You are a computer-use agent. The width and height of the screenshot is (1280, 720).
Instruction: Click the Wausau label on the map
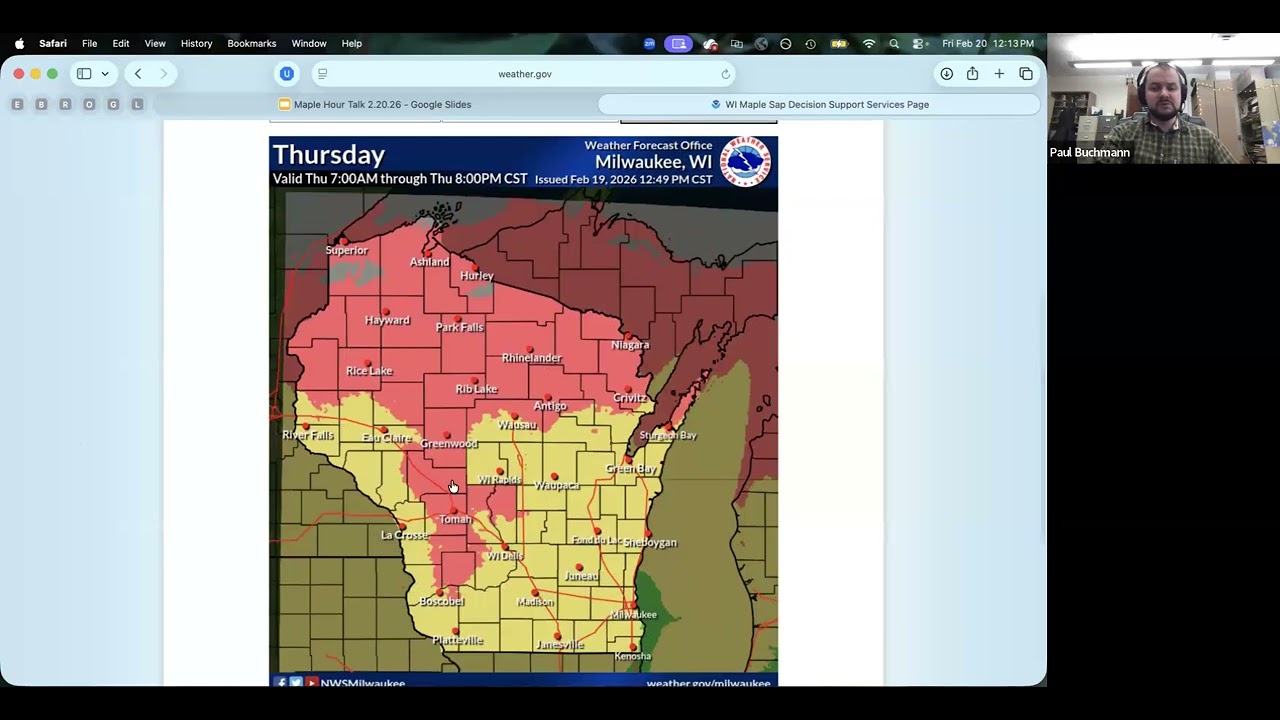pyautogui.click(x=517, y=425)
